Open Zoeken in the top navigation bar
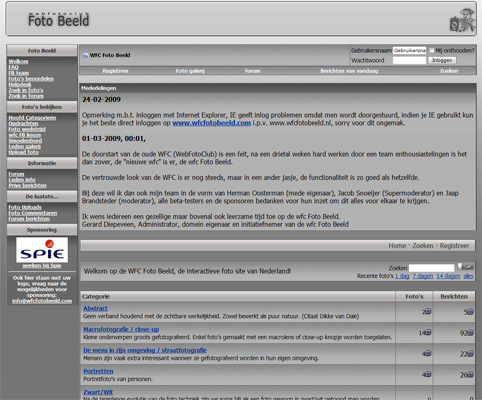The height and width of the screenshot is (400, 482). coord(449,71)
